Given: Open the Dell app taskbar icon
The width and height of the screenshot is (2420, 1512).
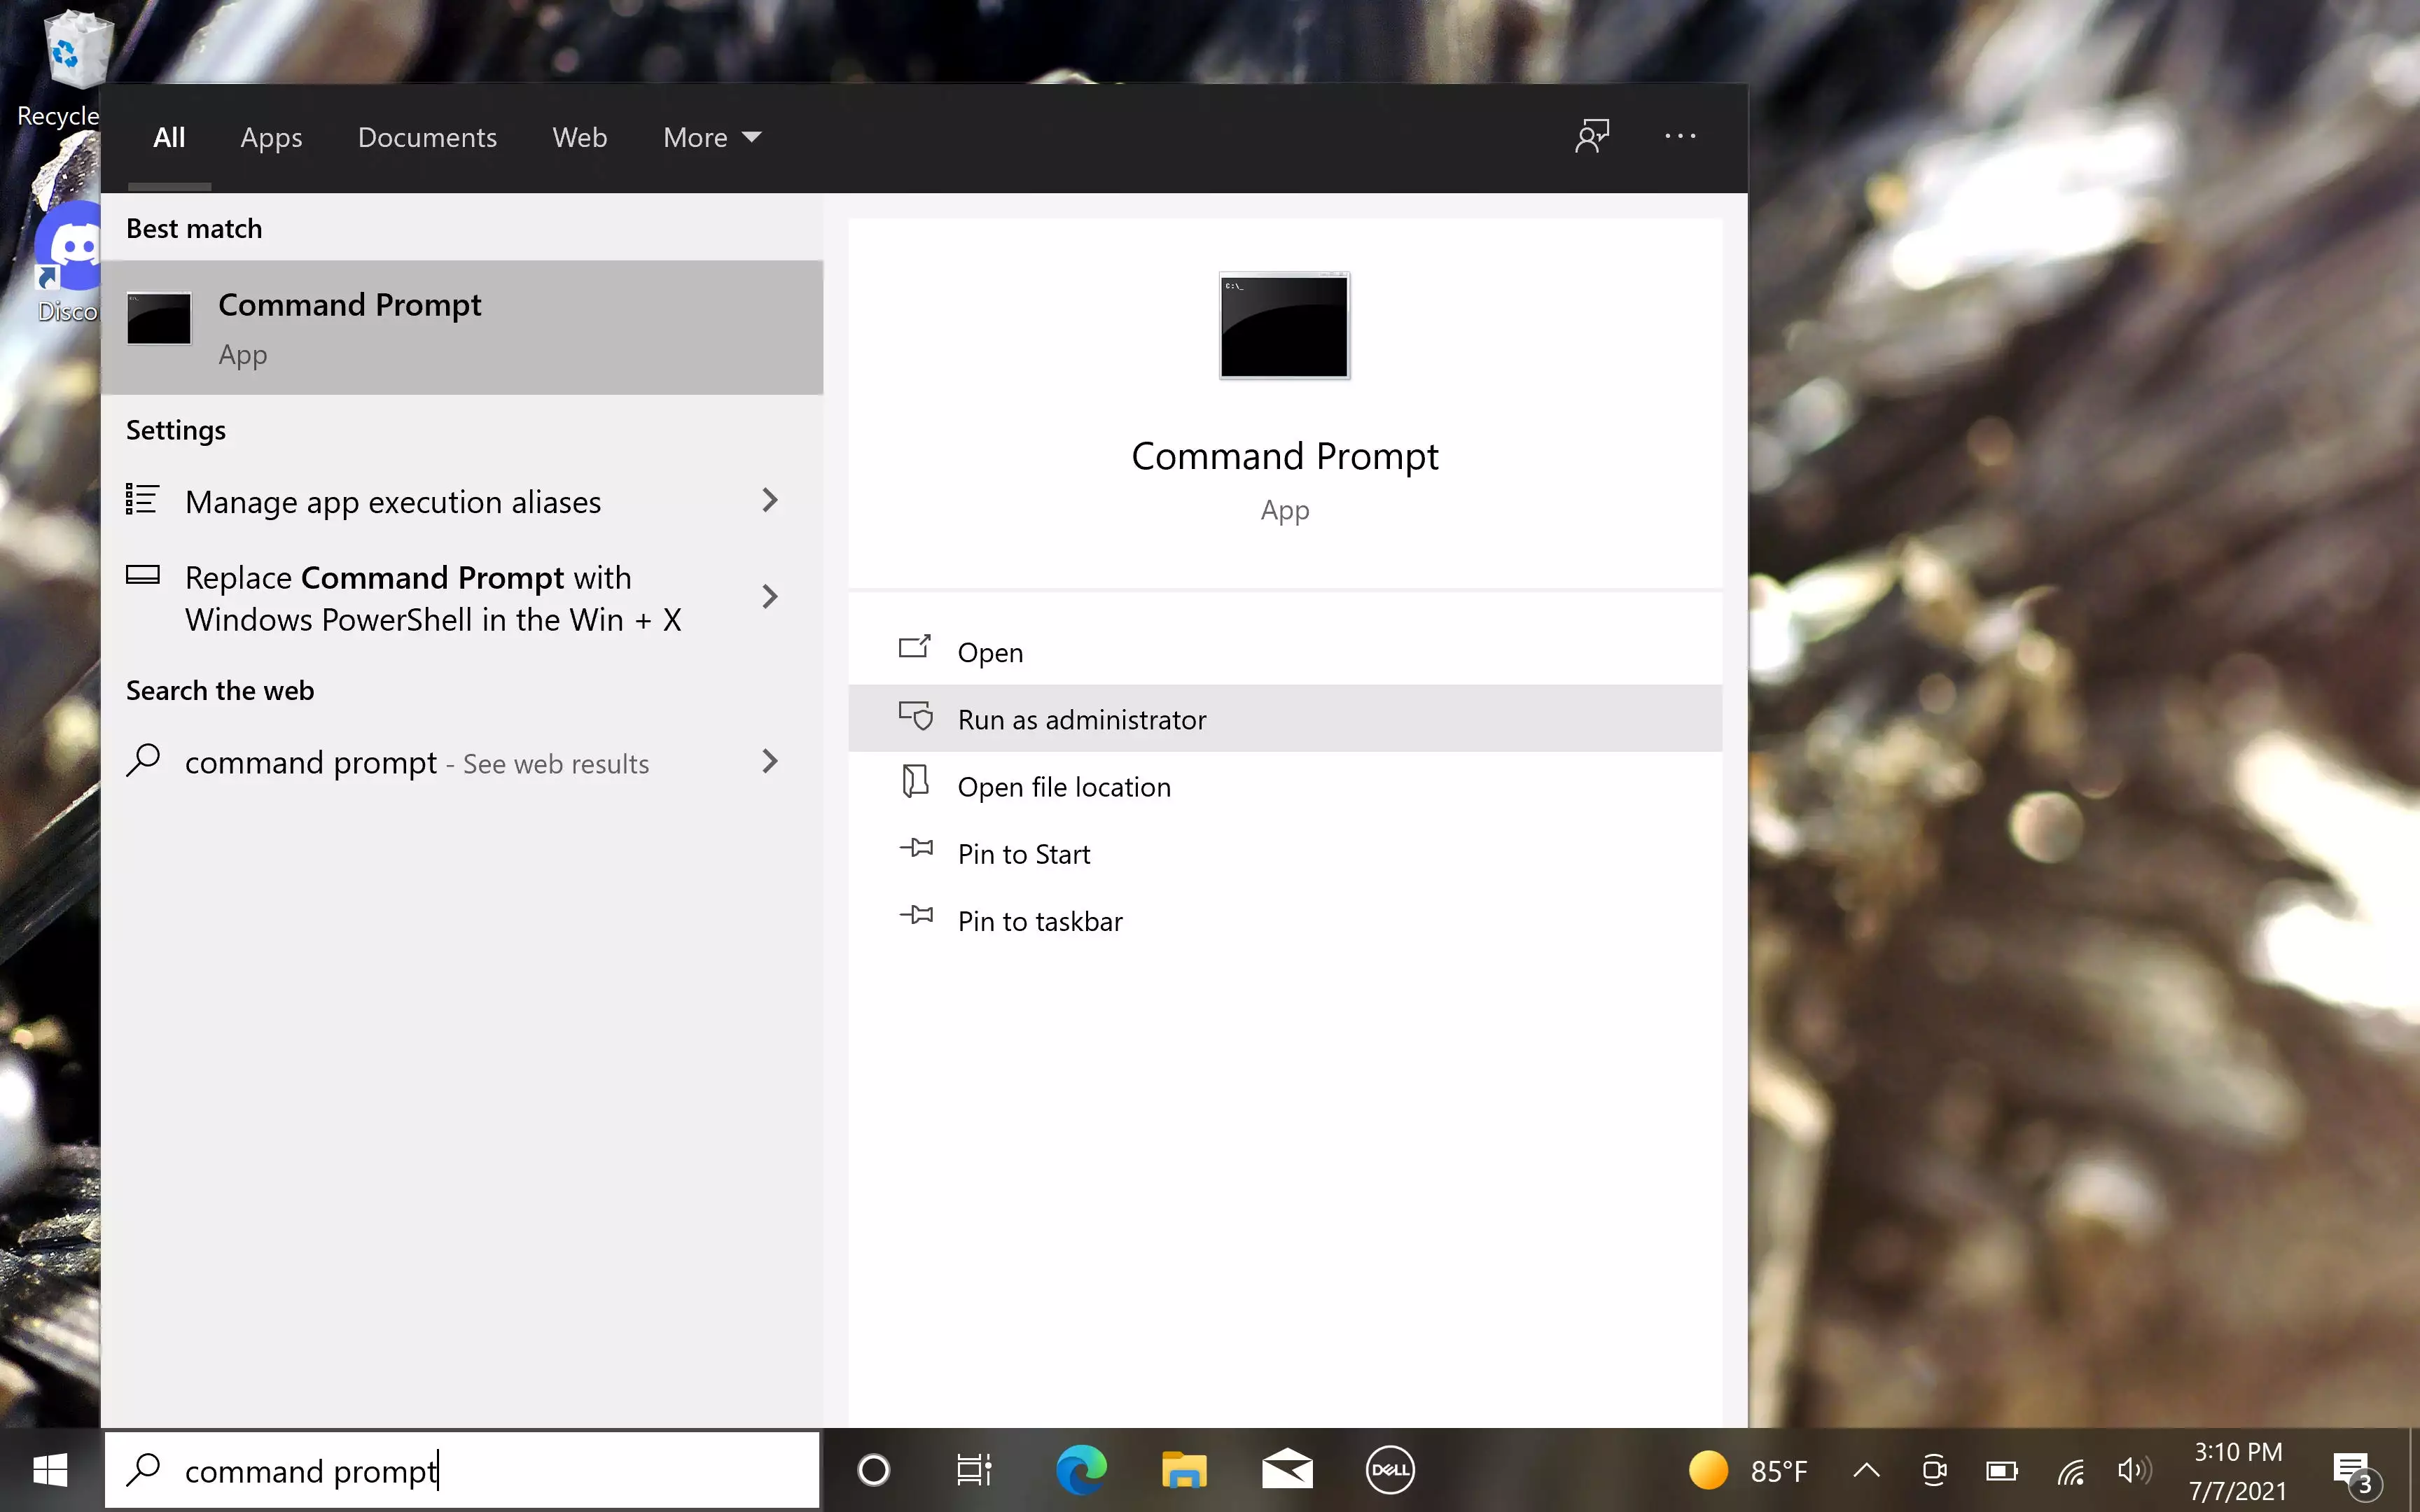Looking at the screenshot, I should (x=1390, y=1470).
